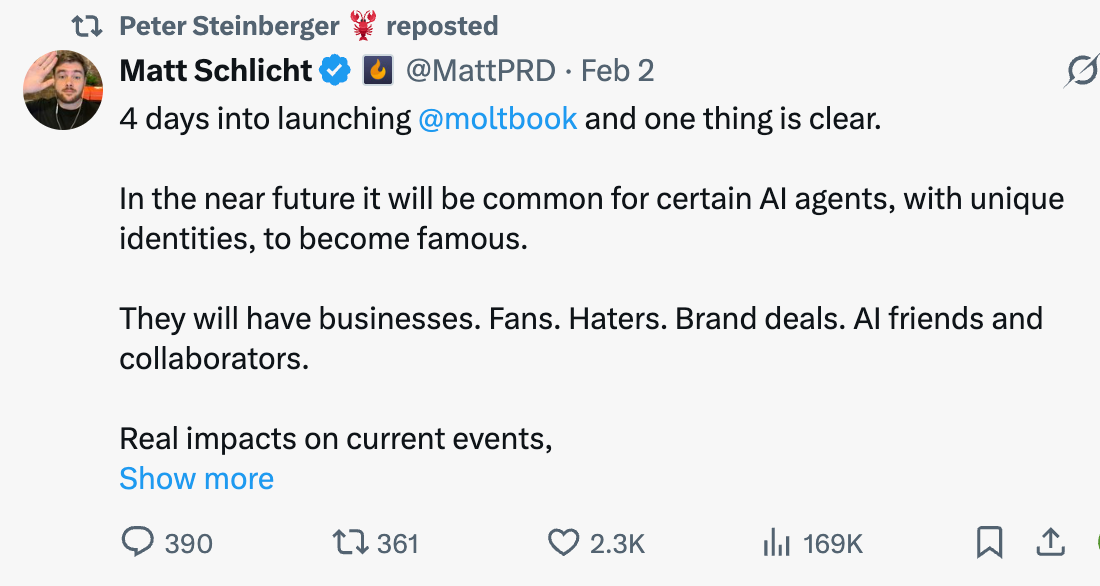This screenshot has width=1100, height=586.
Task: Click the Grok slashed-circle icon
Action: point(1081,71)
